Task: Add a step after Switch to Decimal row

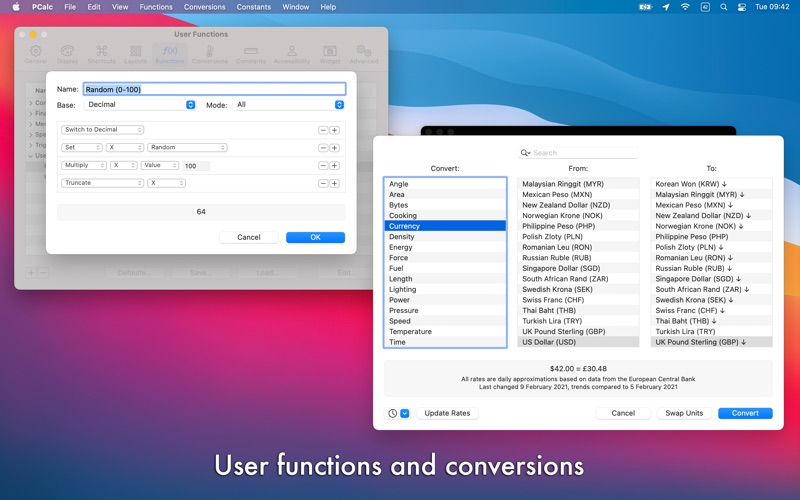Action: click(335, 130)
